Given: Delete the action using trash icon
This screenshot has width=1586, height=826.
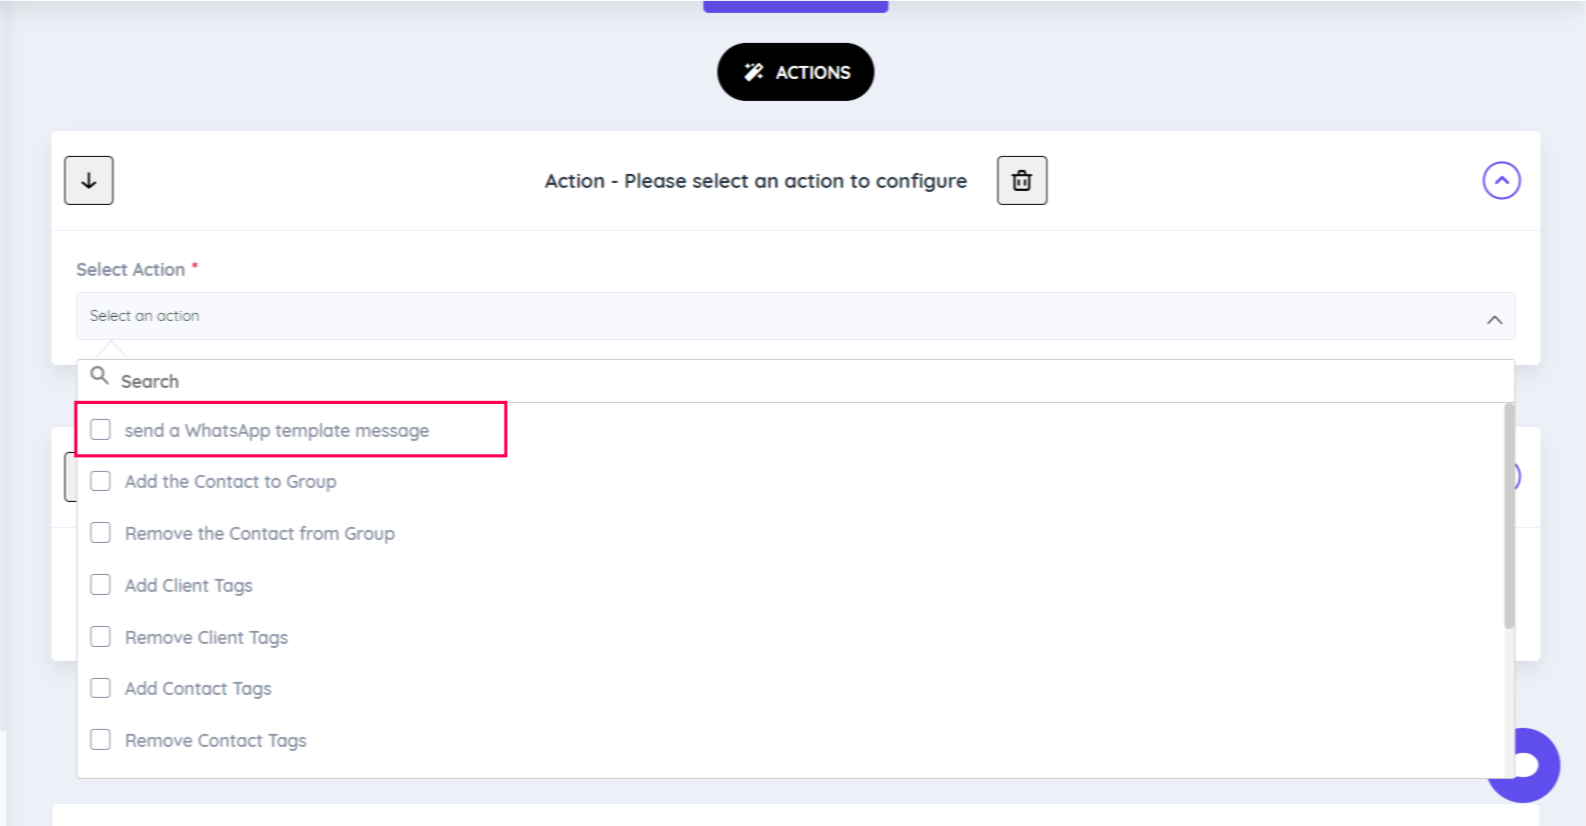Looking at the screenshot, I should pyautogui.click(x=1021, y=180).
